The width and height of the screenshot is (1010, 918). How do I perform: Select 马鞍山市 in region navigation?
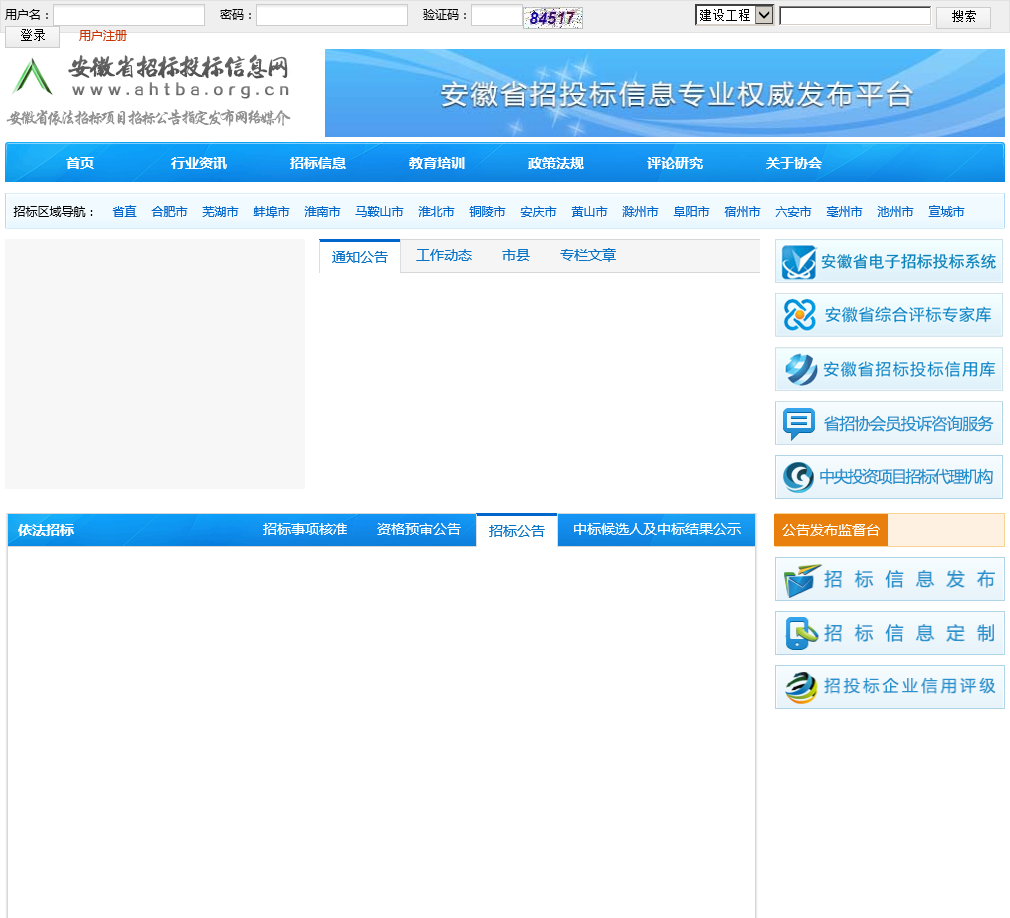[x=379, y=211]
